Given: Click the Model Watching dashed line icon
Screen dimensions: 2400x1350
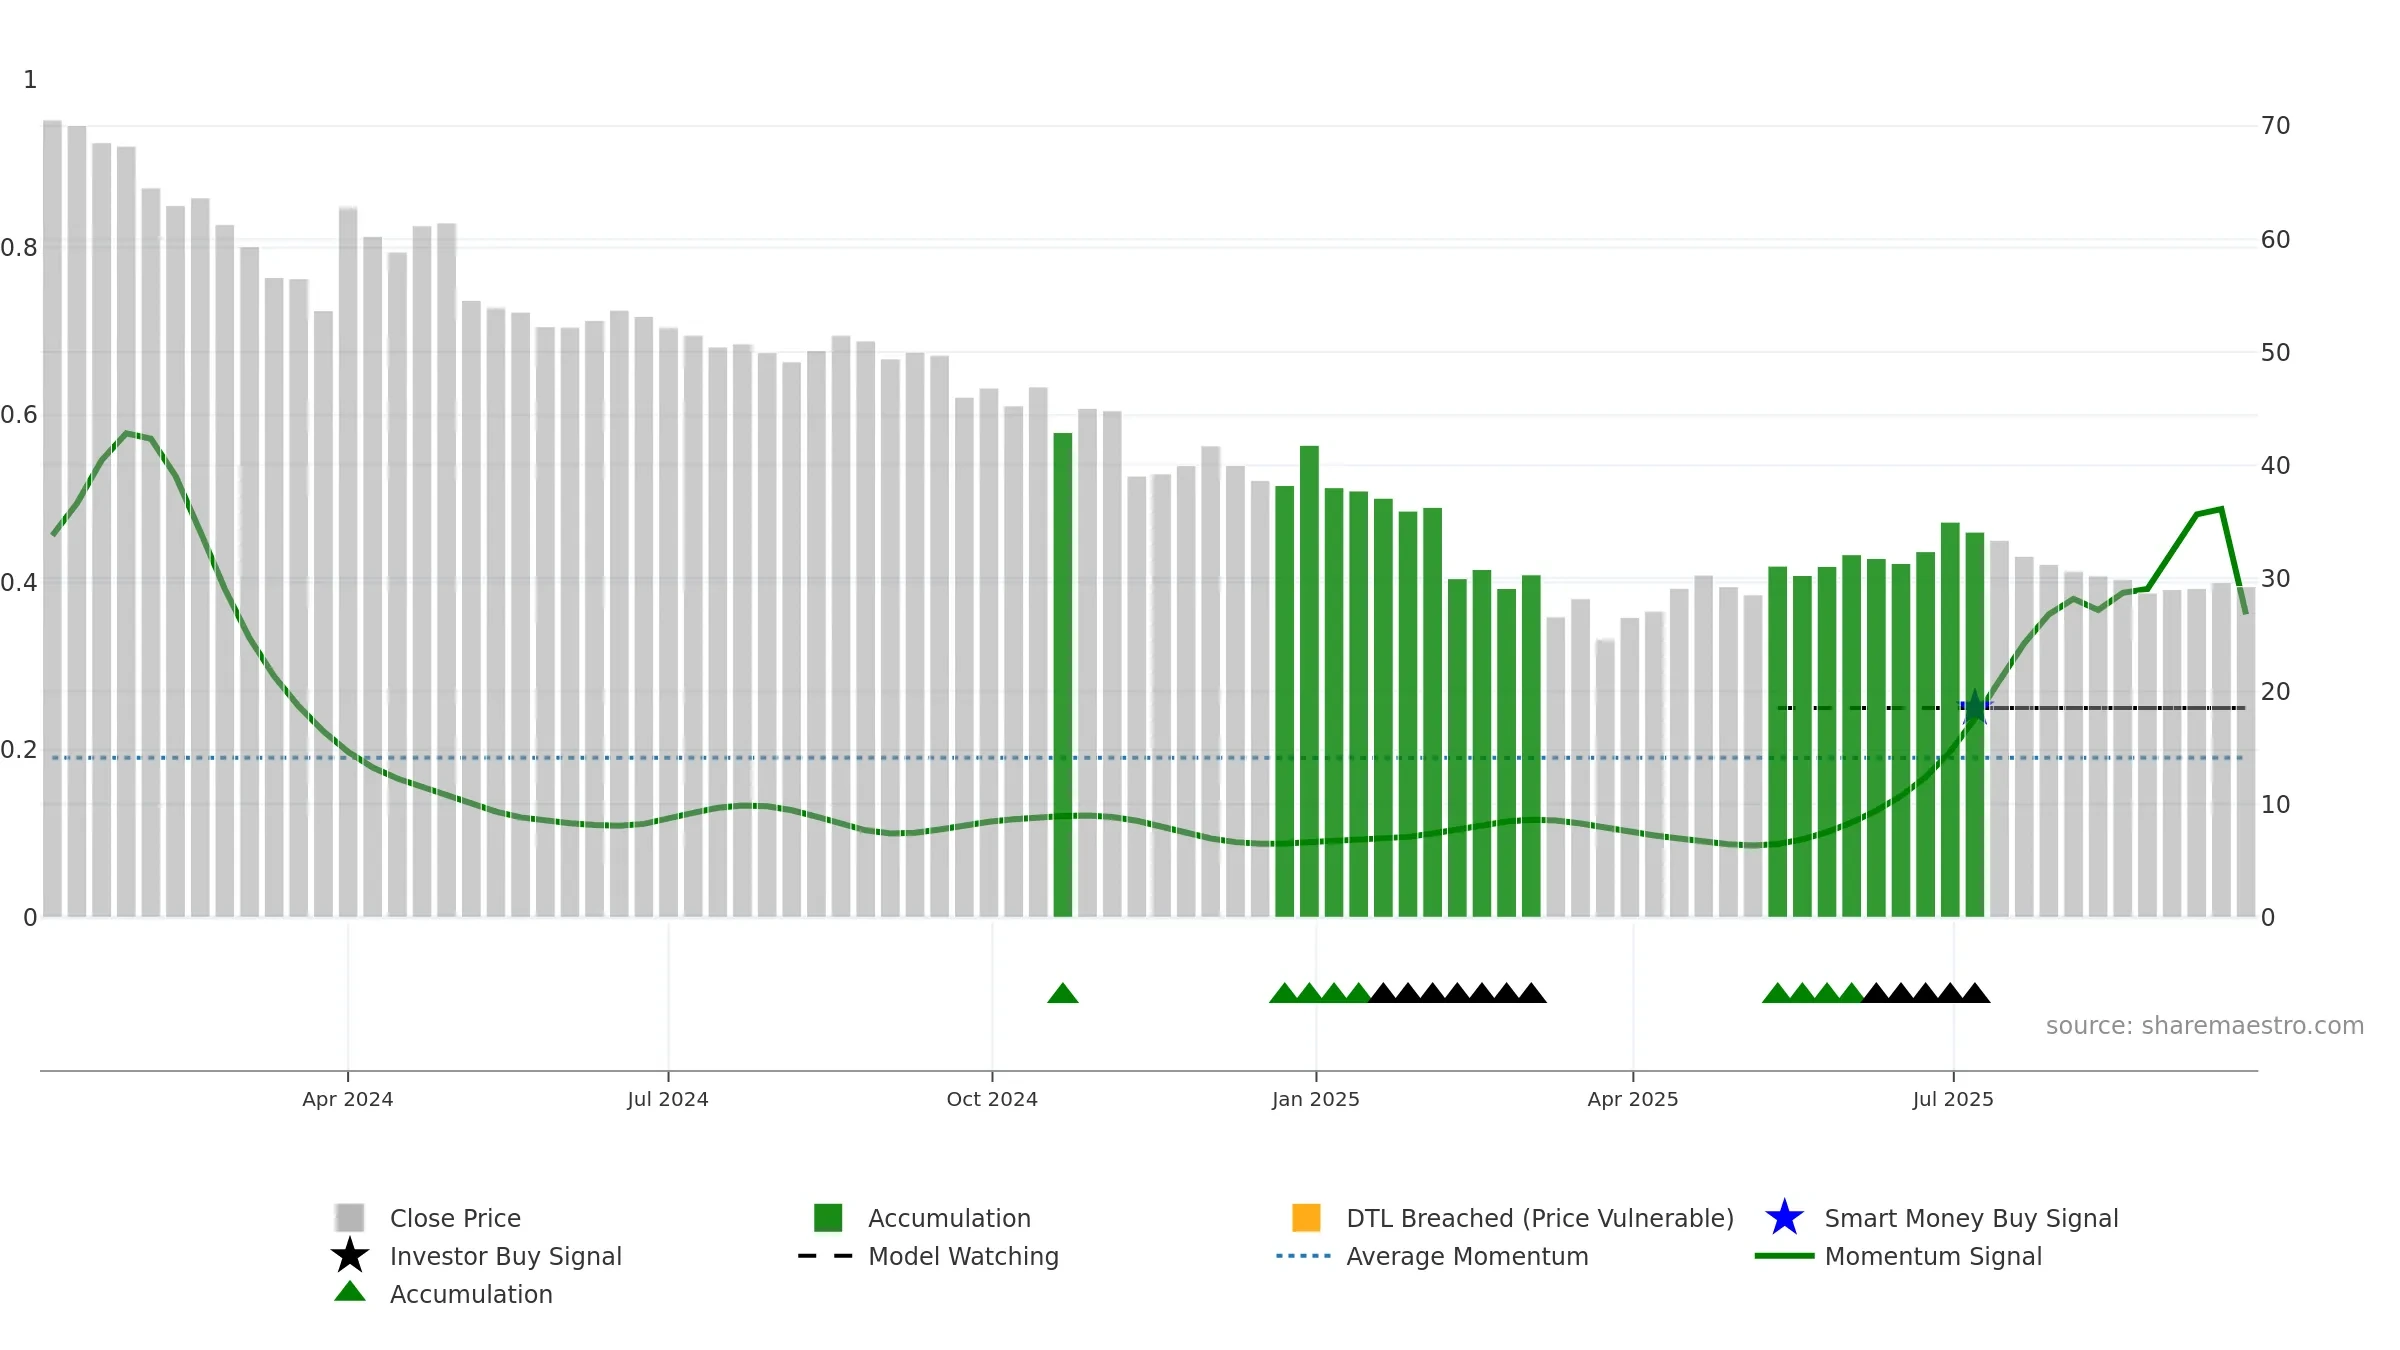Looking at the screenshot, I should point(826,1256).
